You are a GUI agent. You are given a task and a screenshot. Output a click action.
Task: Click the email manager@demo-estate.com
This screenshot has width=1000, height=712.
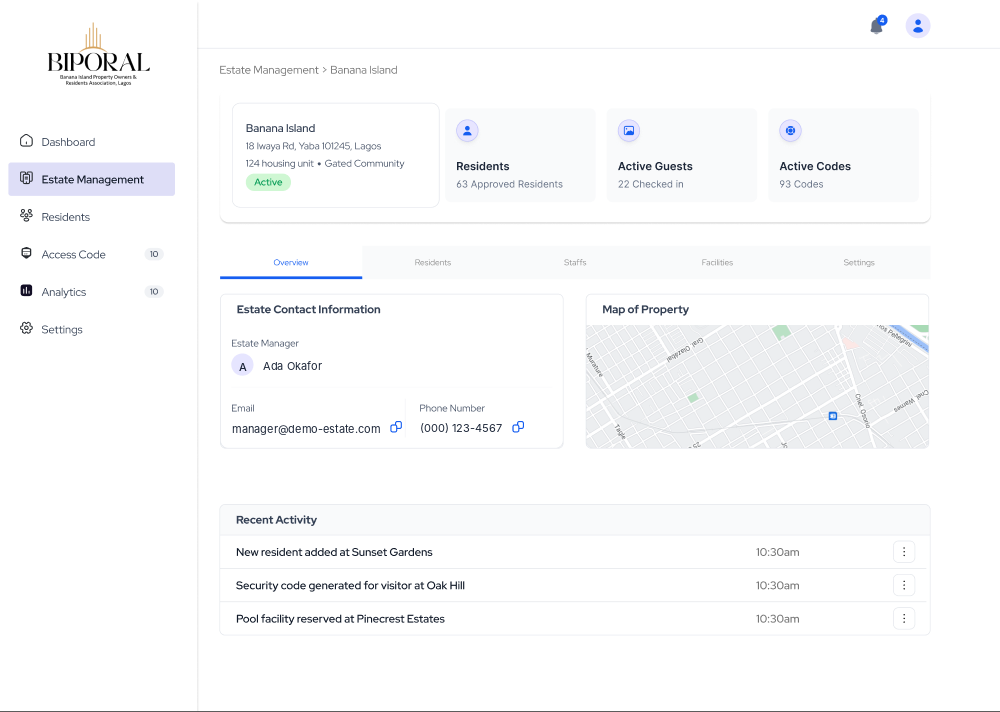point(306,429)
